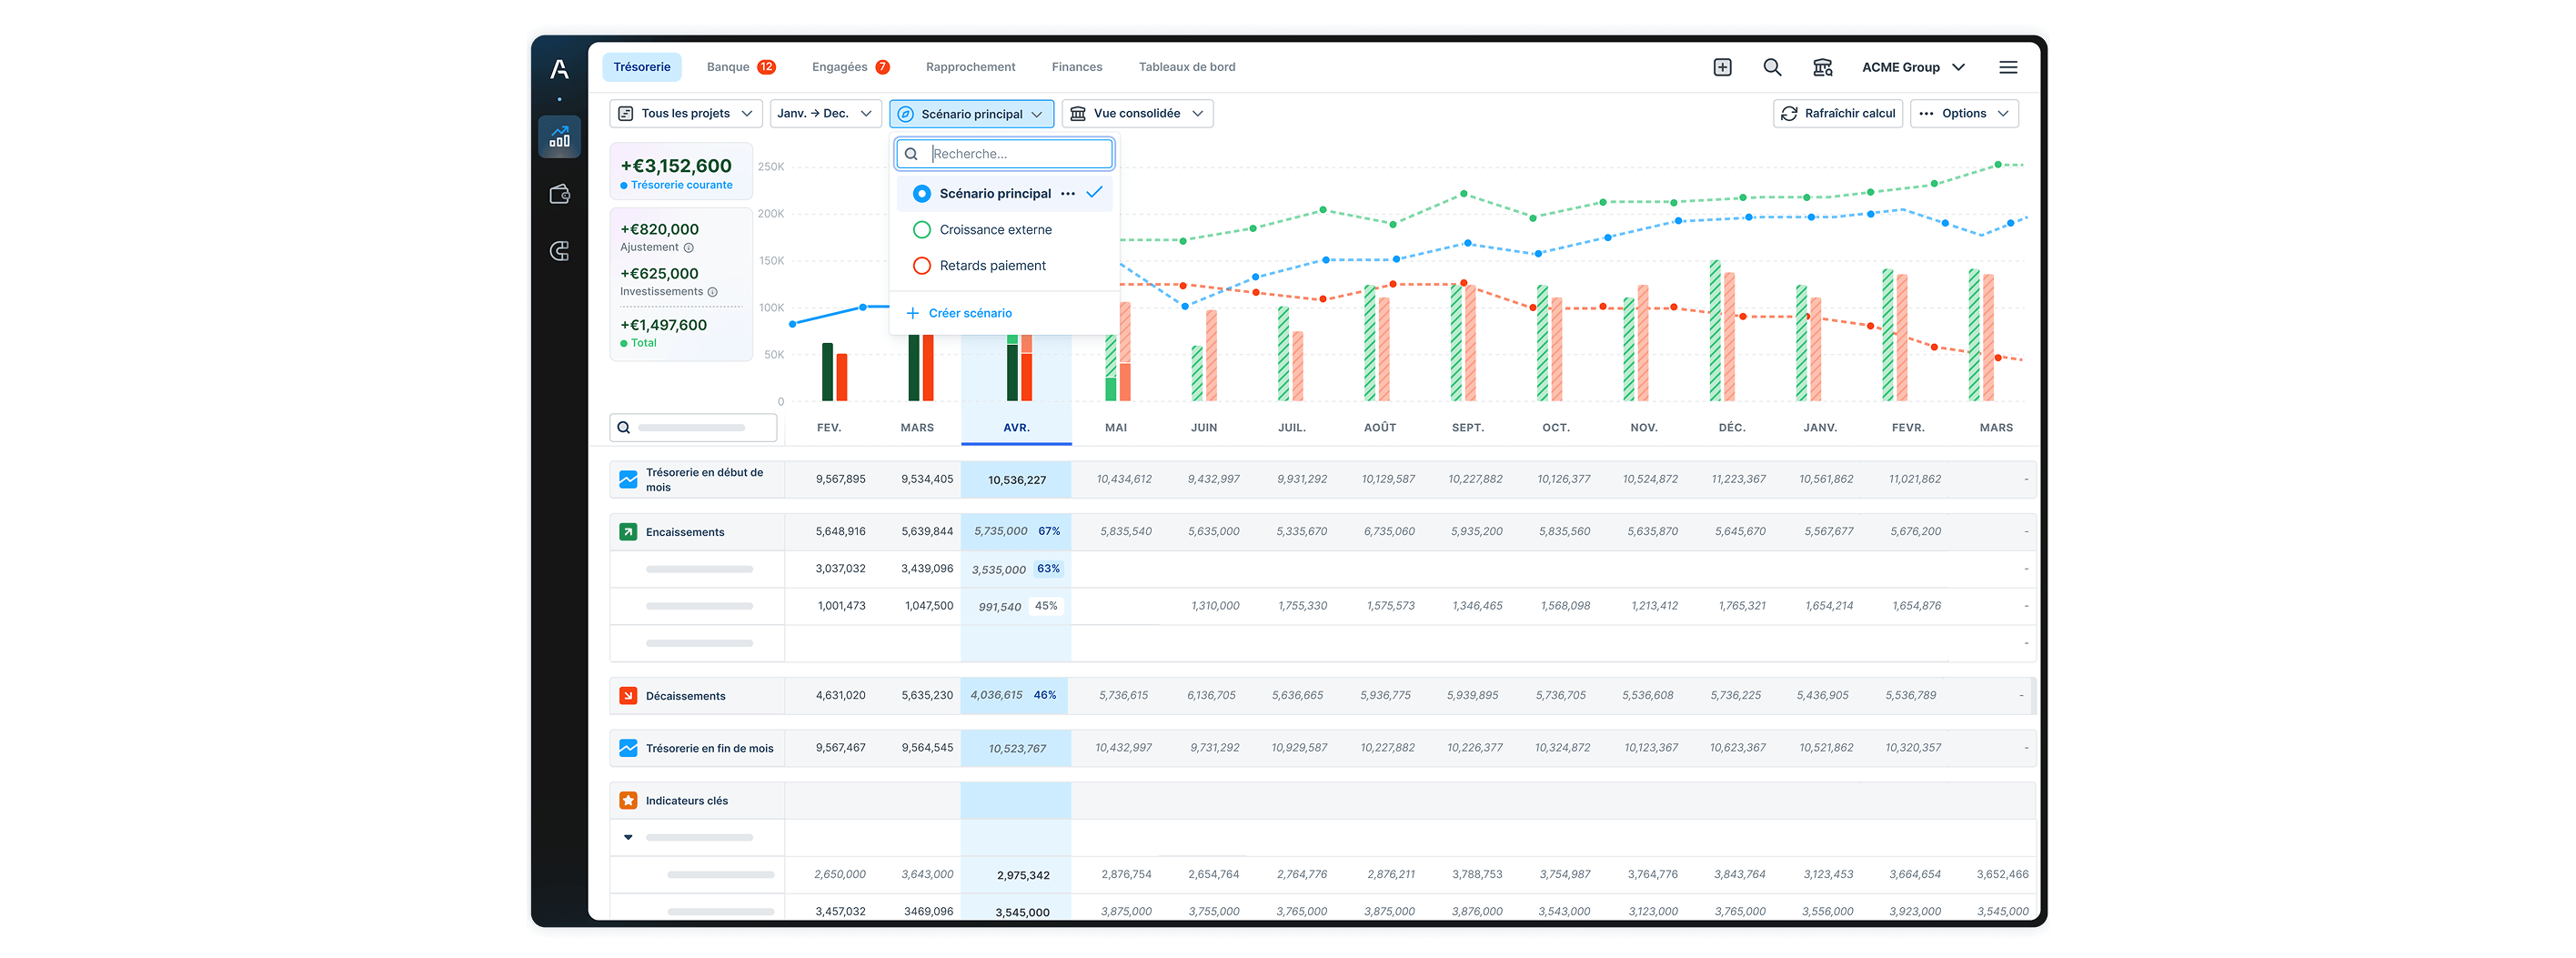Select the Scénario principal radio button
Image resolution: width=2576 pixels, height=958 pixels.
click(921, 194)
